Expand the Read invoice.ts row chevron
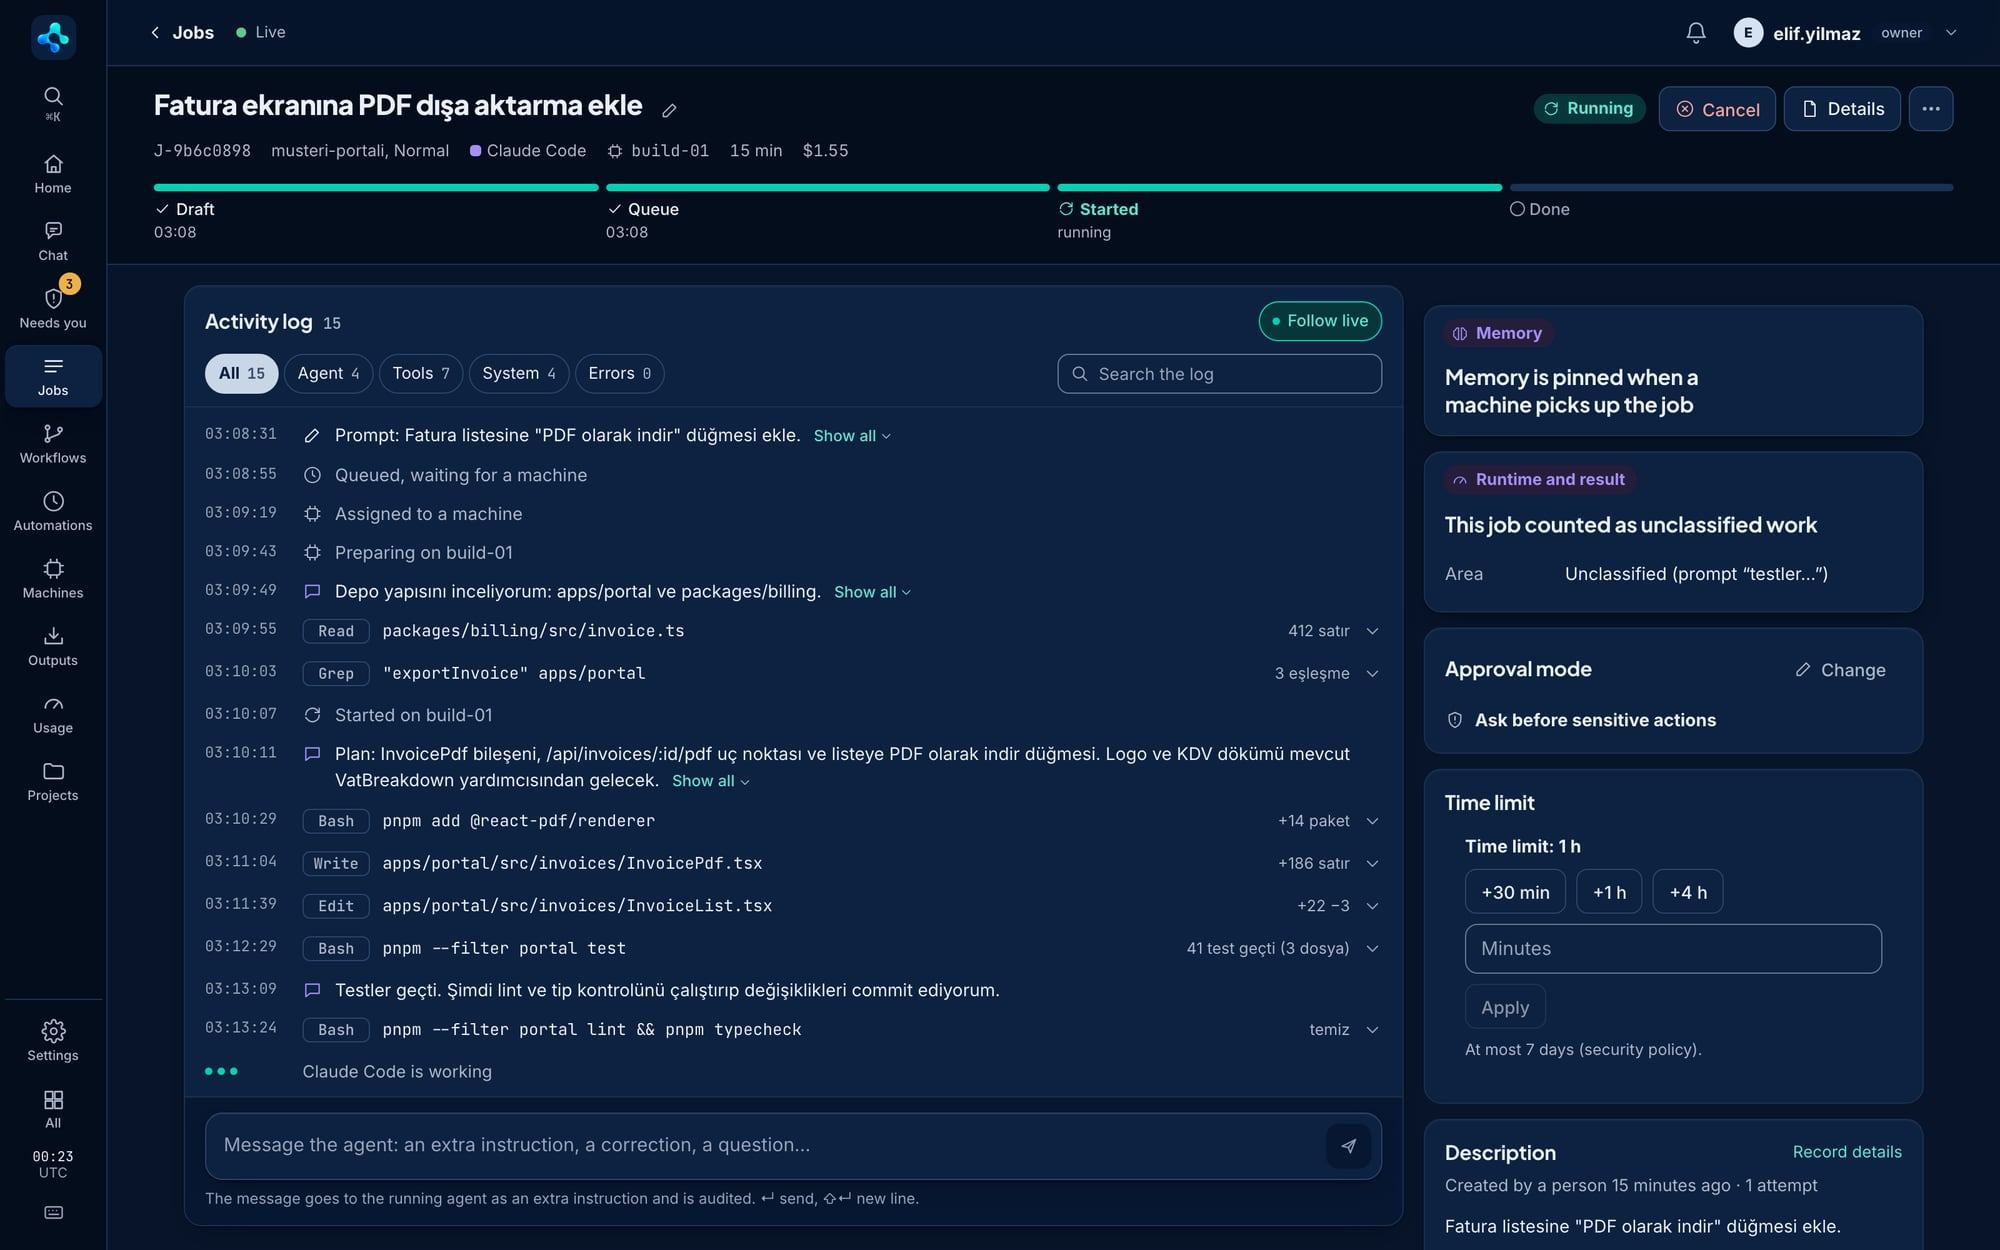2000x1250 pixels. [1372, 631]
